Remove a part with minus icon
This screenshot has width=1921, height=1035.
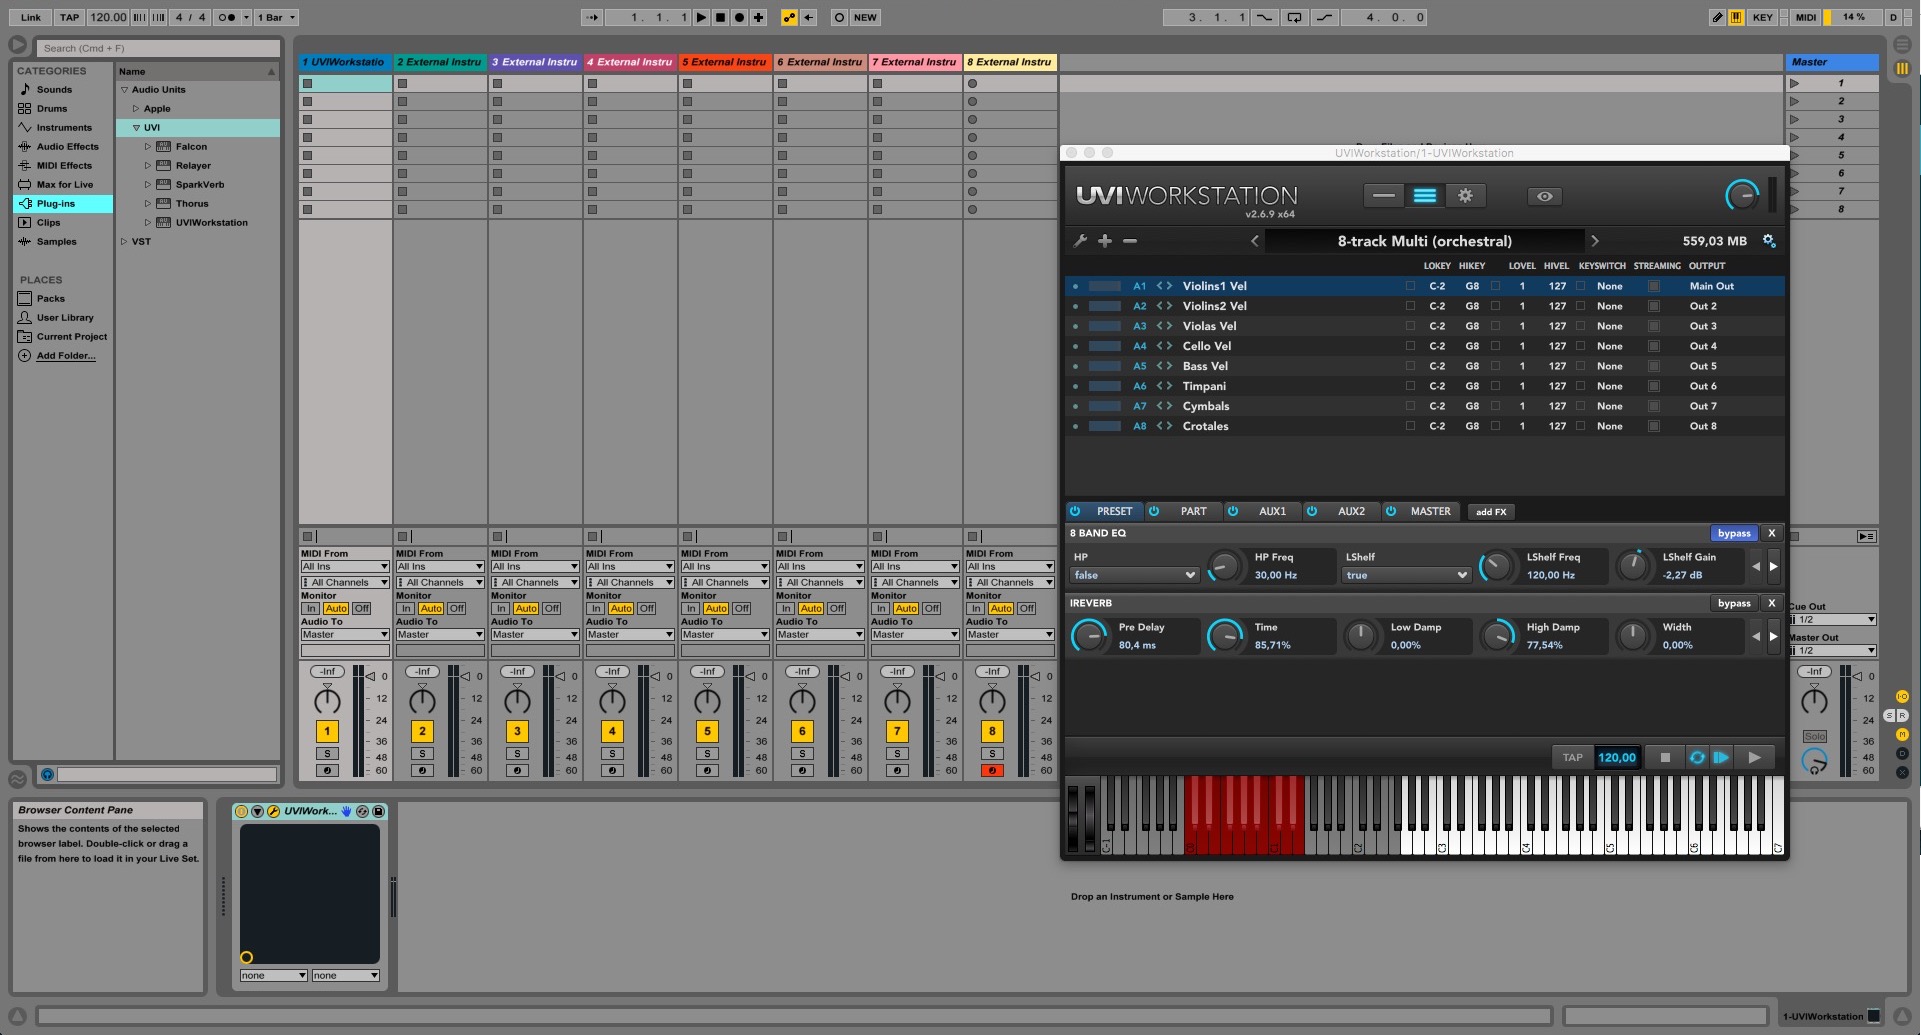point(1130,241)
